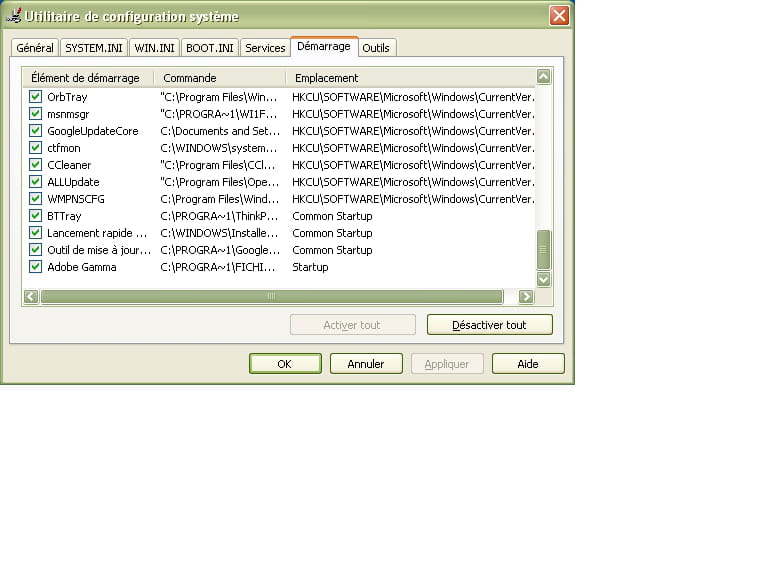The width and height of the screenshot is (779, 569).
Task: Switch to BOOT.INI tab
Action: 210,48
